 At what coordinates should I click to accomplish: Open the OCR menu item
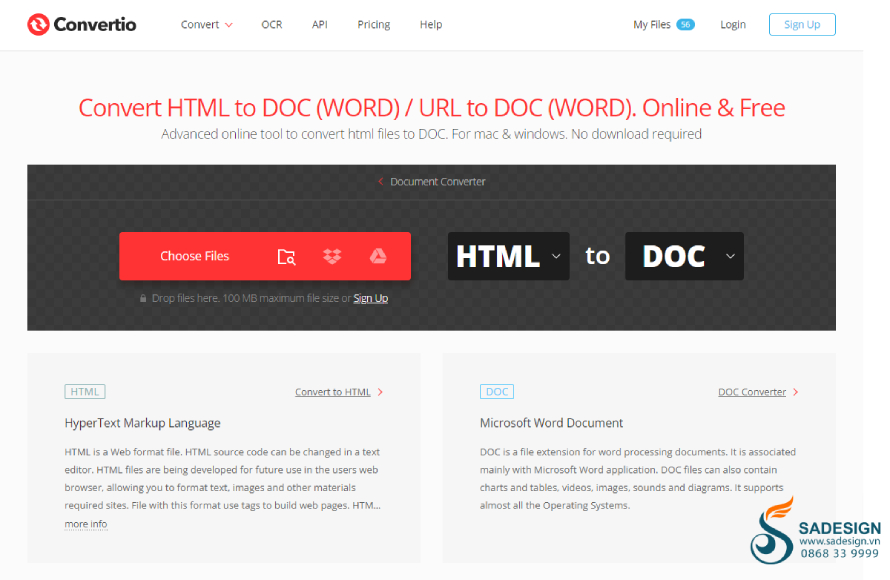click(x=271, y=24)
